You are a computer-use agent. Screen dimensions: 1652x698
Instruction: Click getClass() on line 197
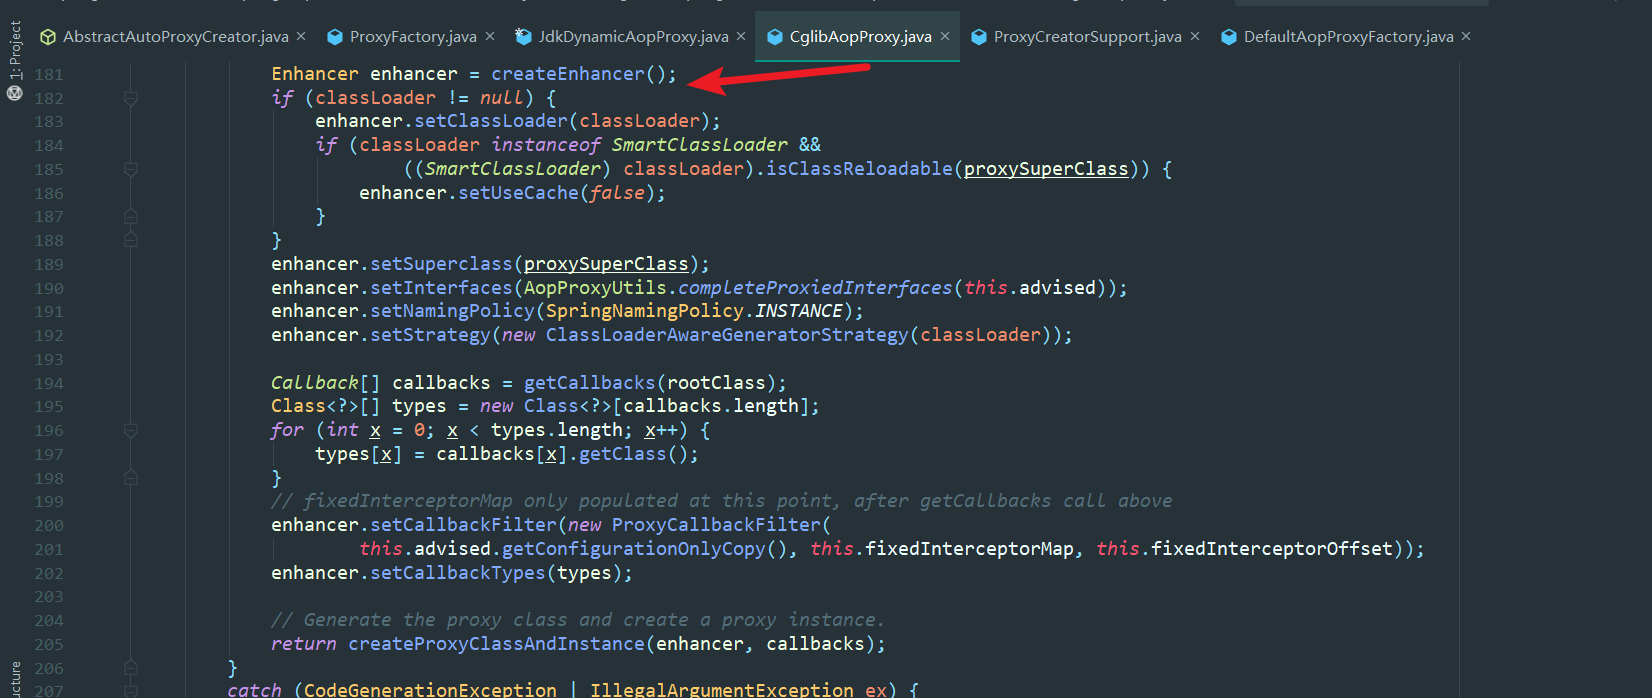(x=633, y=454)
